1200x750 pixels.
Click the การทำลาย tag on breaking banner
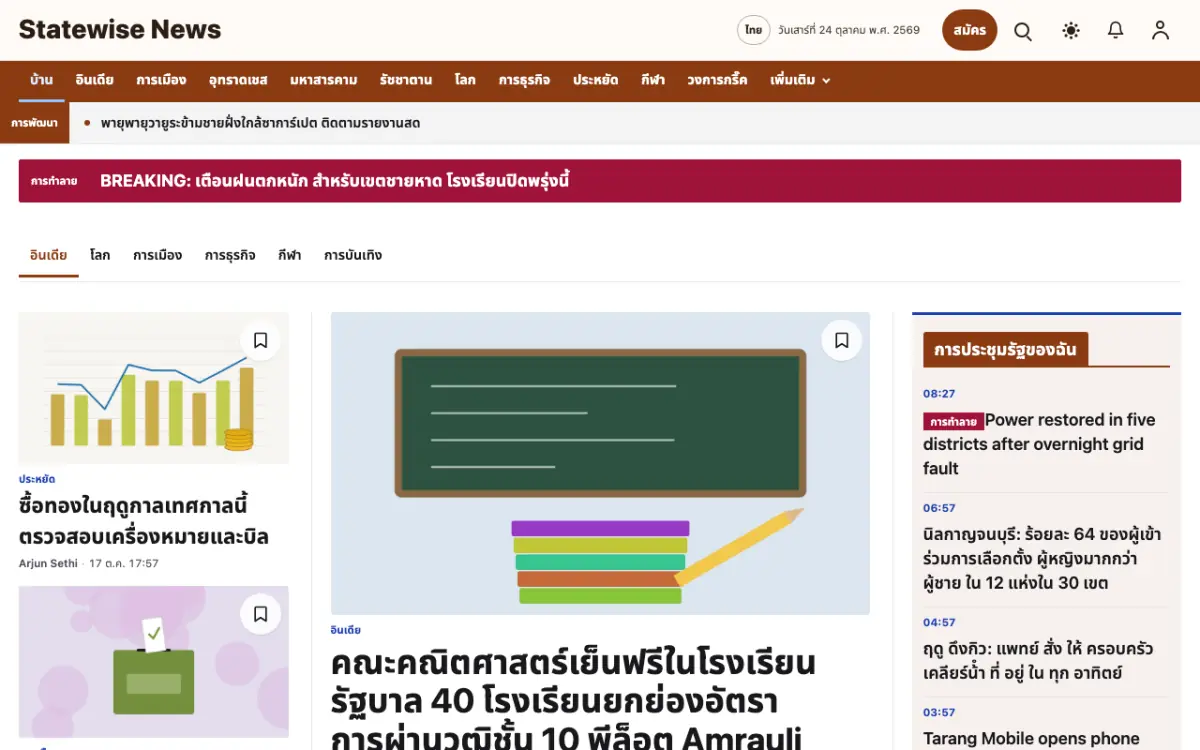tap(54, 181)
